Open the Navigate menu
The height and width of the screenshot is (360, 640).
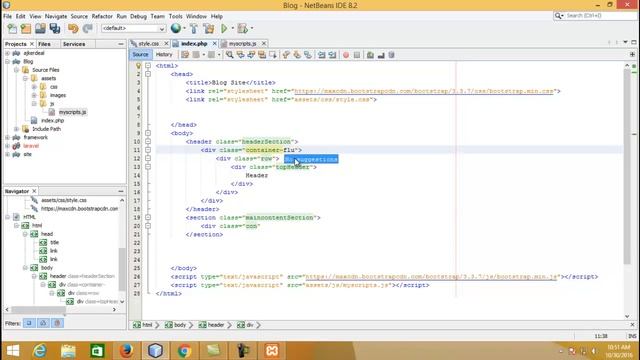tap(56, 16)
